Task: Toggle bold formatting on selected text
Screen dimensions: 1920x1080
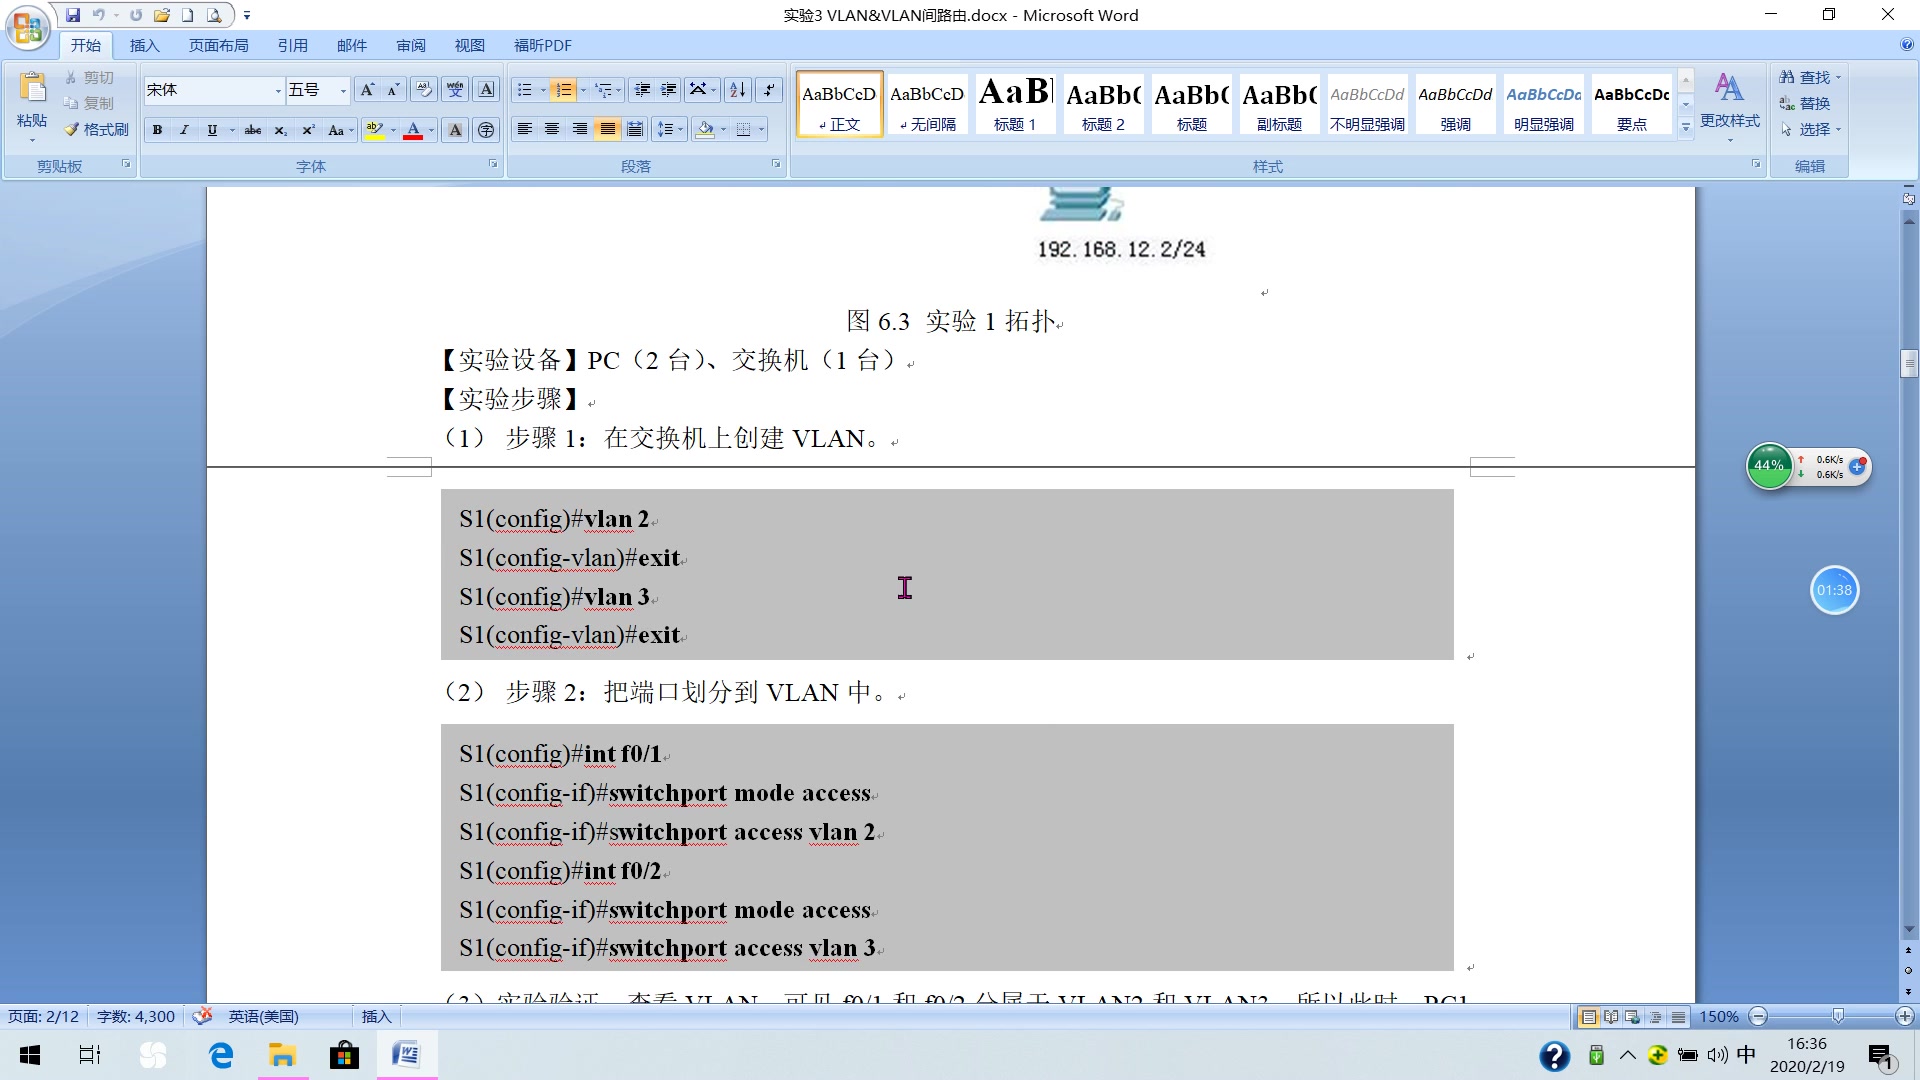Action: click(157, 129)
